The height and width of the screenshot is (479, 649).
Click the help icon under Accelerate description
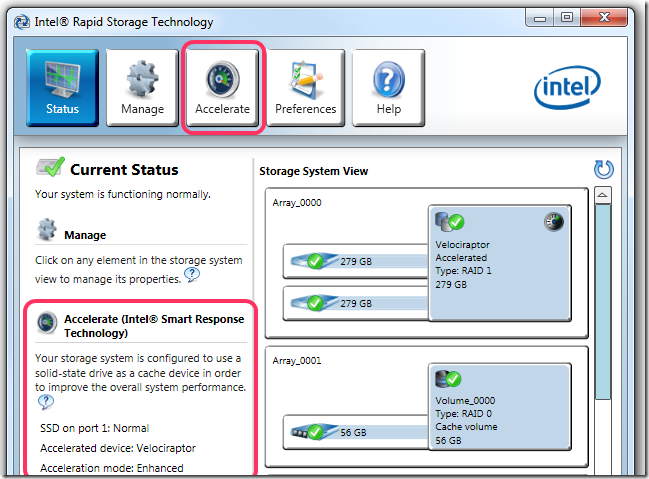(46, 402)
